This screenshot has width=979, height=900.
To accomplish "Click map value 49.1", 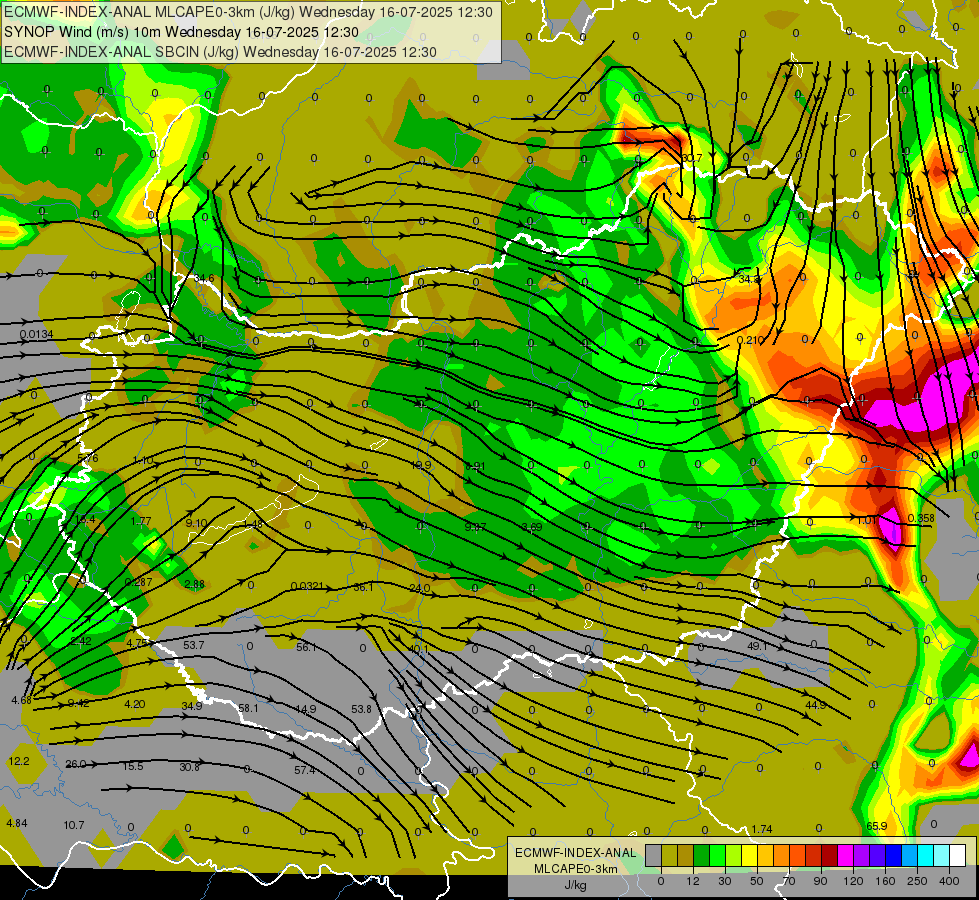I will click(x=757, y=645).
